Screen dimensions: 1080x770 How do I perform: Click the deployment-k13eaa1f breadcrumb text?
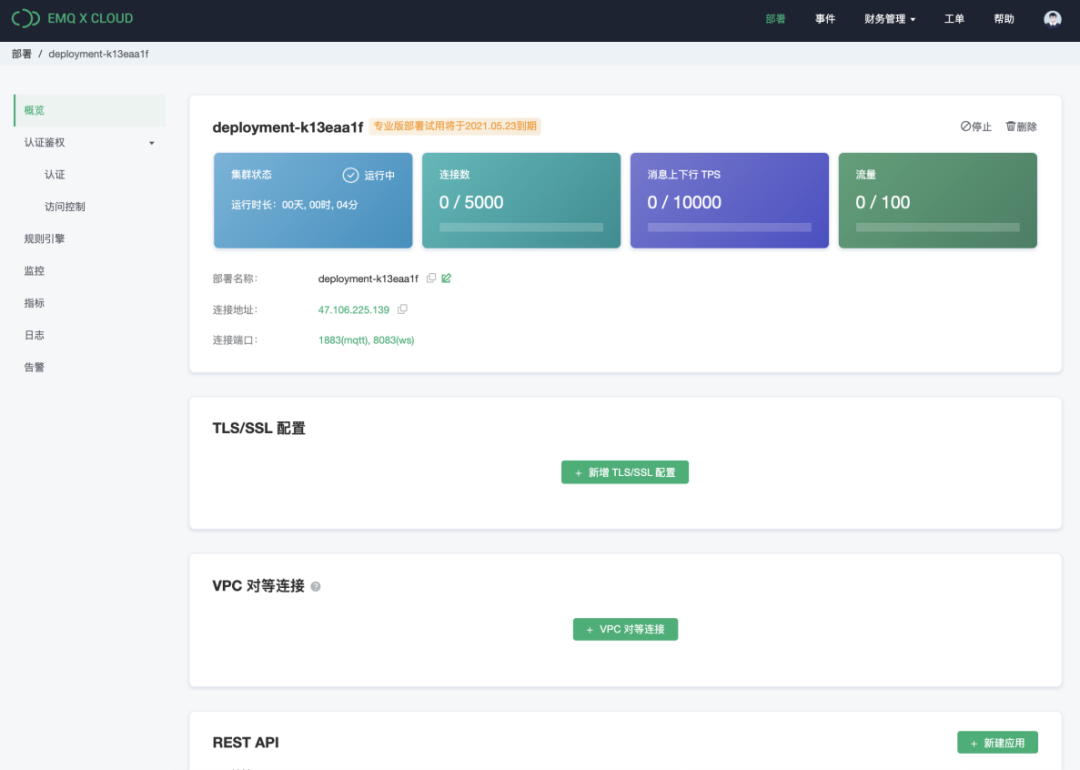click(98, 54)
